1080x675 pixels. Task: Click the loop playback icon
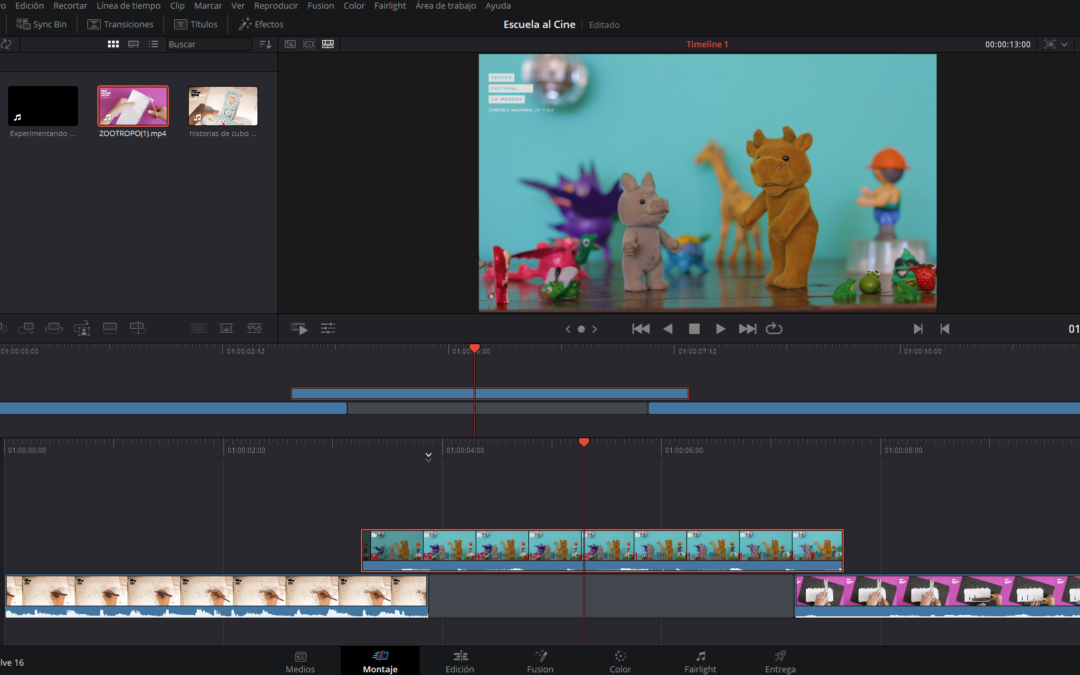click(x=774, y=328)
